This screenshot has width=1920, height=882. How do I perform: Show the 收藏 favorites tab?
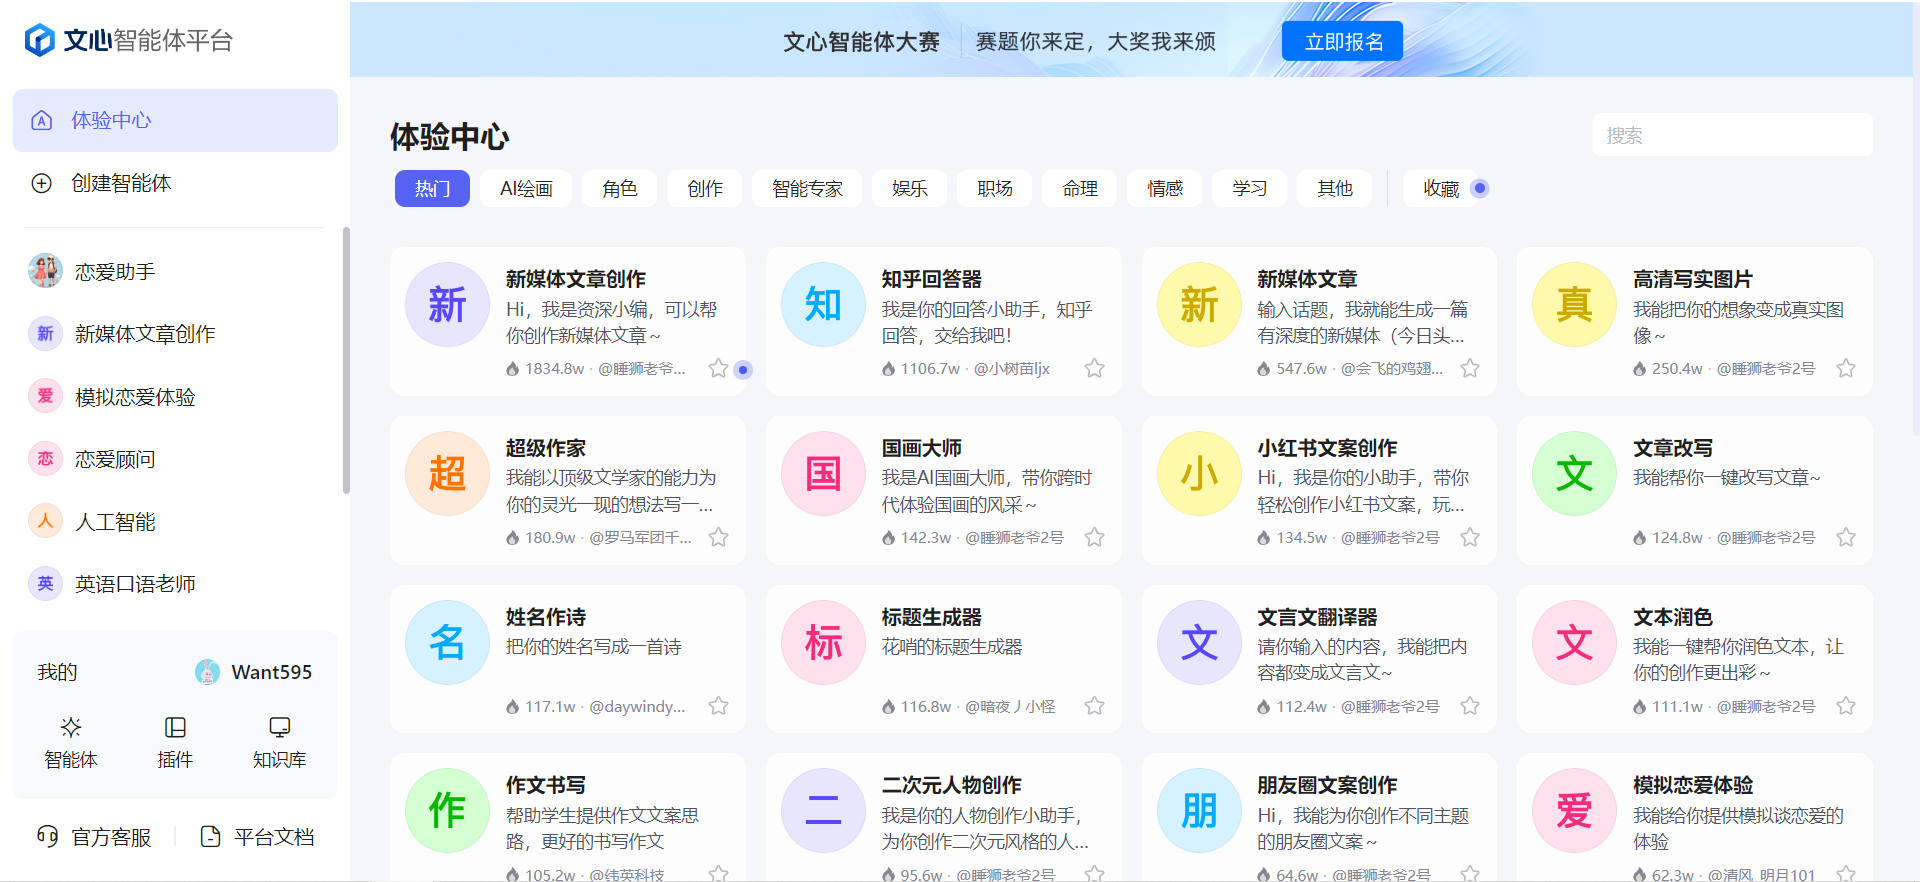tap(1441, 188)
